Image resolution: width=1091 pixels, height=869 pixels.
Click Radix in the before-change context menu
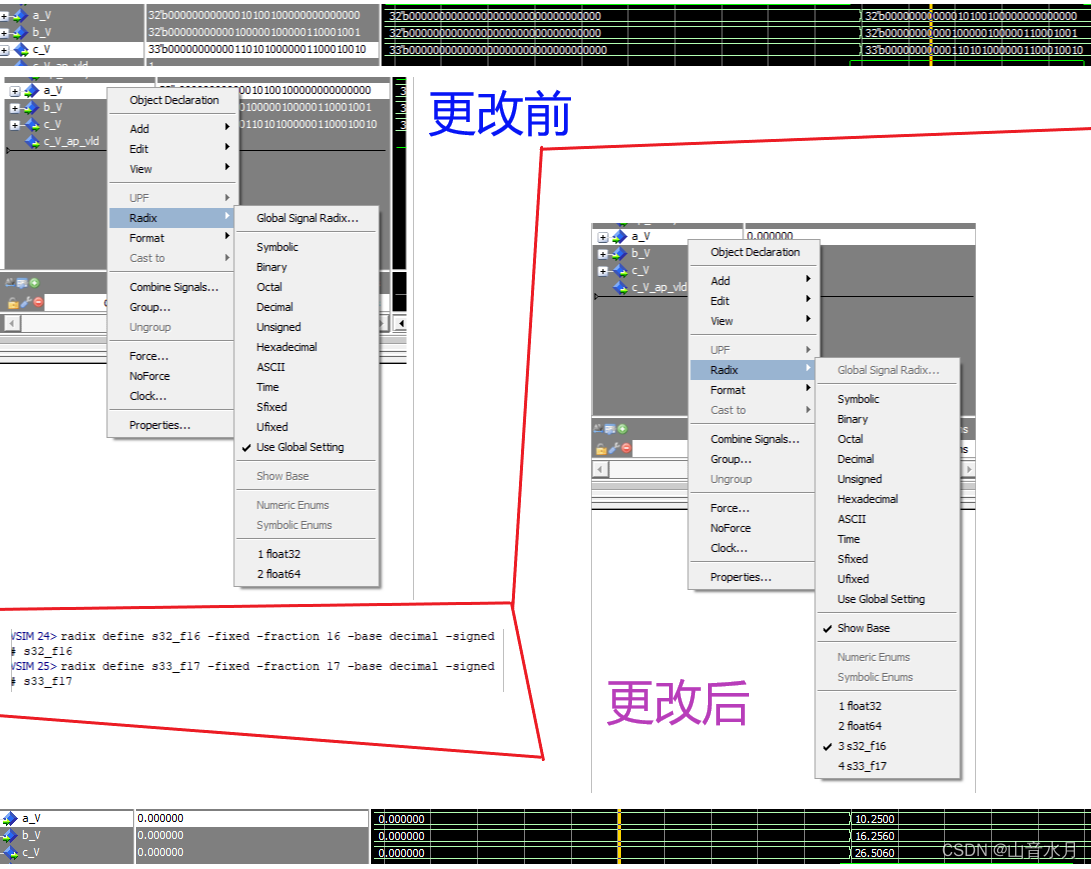coord(172,218)
